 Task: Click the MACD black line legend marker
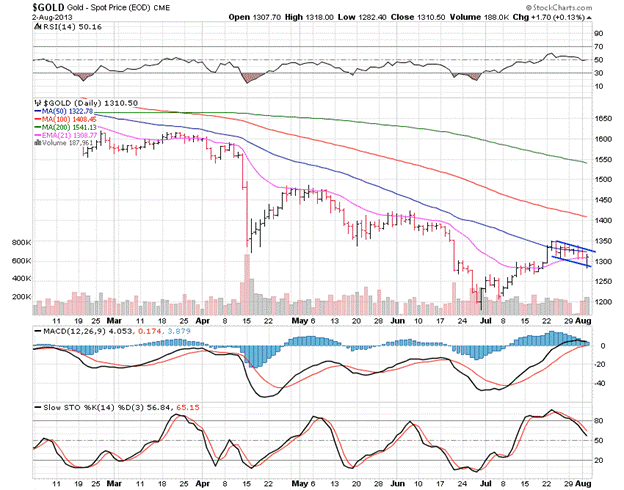pyautogui.click(x=38, y=331)
